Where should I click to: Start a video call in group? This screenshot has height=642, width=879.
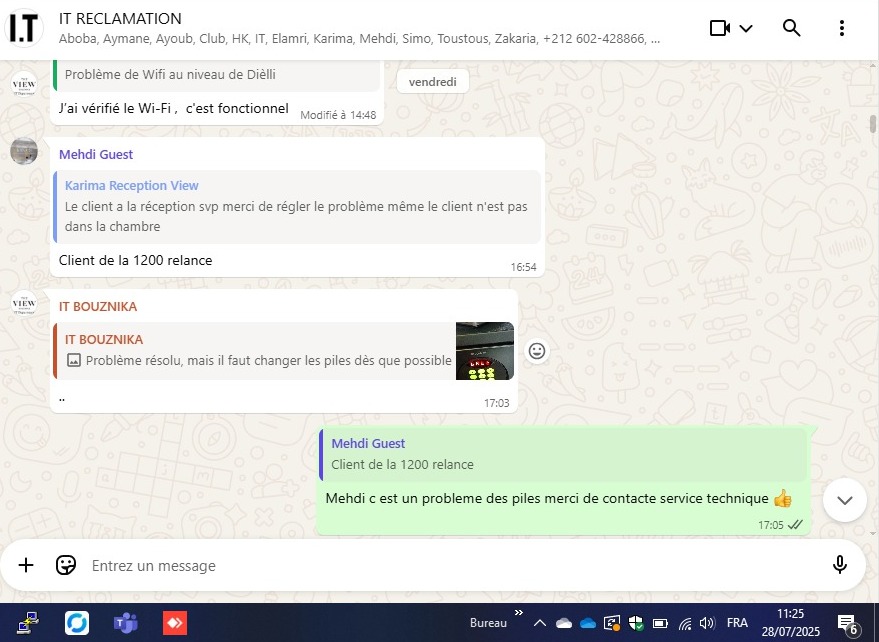coord(720,28)
